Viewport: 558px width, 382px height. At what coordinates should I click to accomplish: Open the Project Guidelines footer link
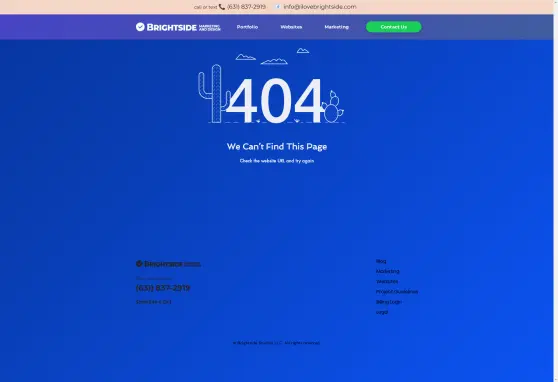click(397, 292)
